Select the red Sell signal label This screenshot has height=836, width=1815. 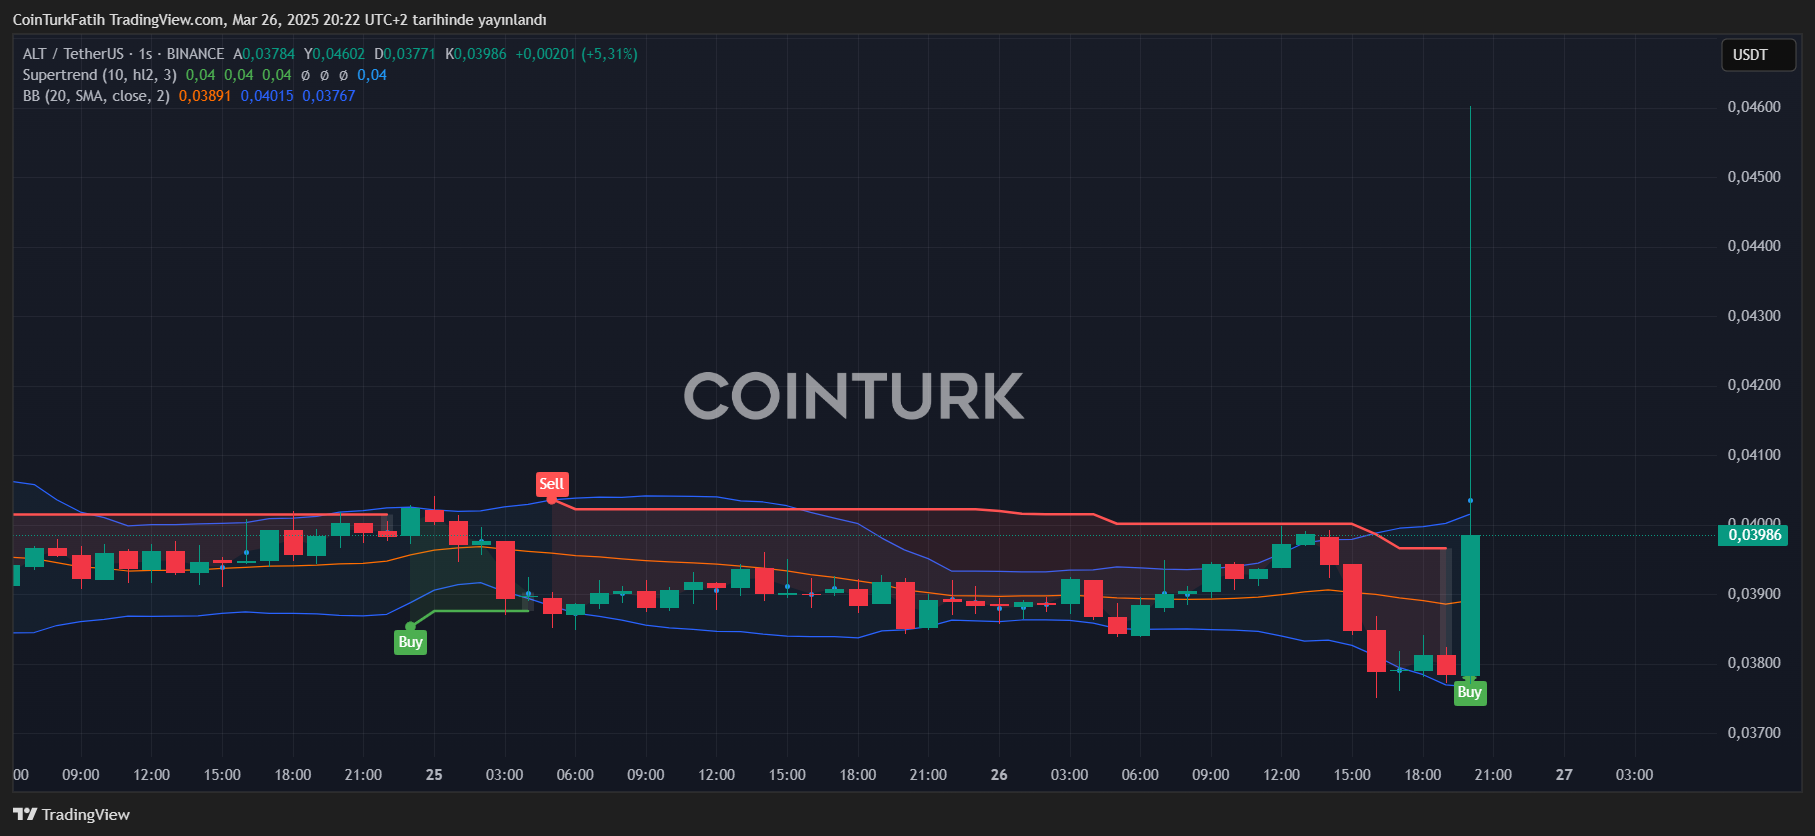(551, 484)
